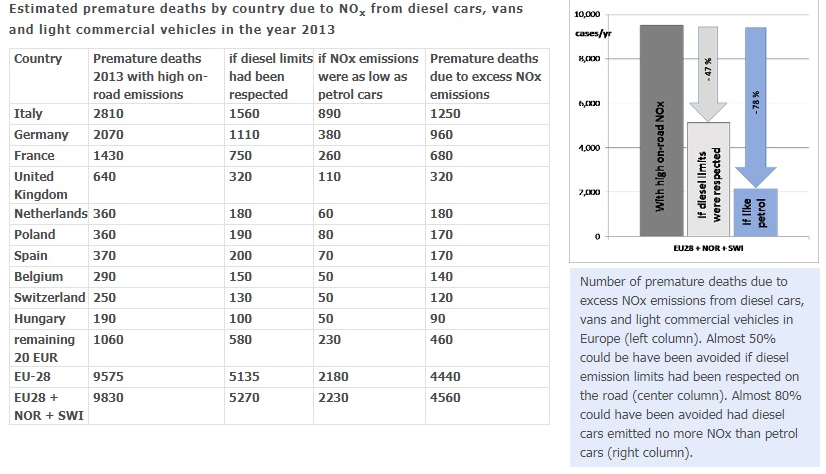Click Belgium's 290 value
Viewport: 826px width, 474px height.
[104, 276]
